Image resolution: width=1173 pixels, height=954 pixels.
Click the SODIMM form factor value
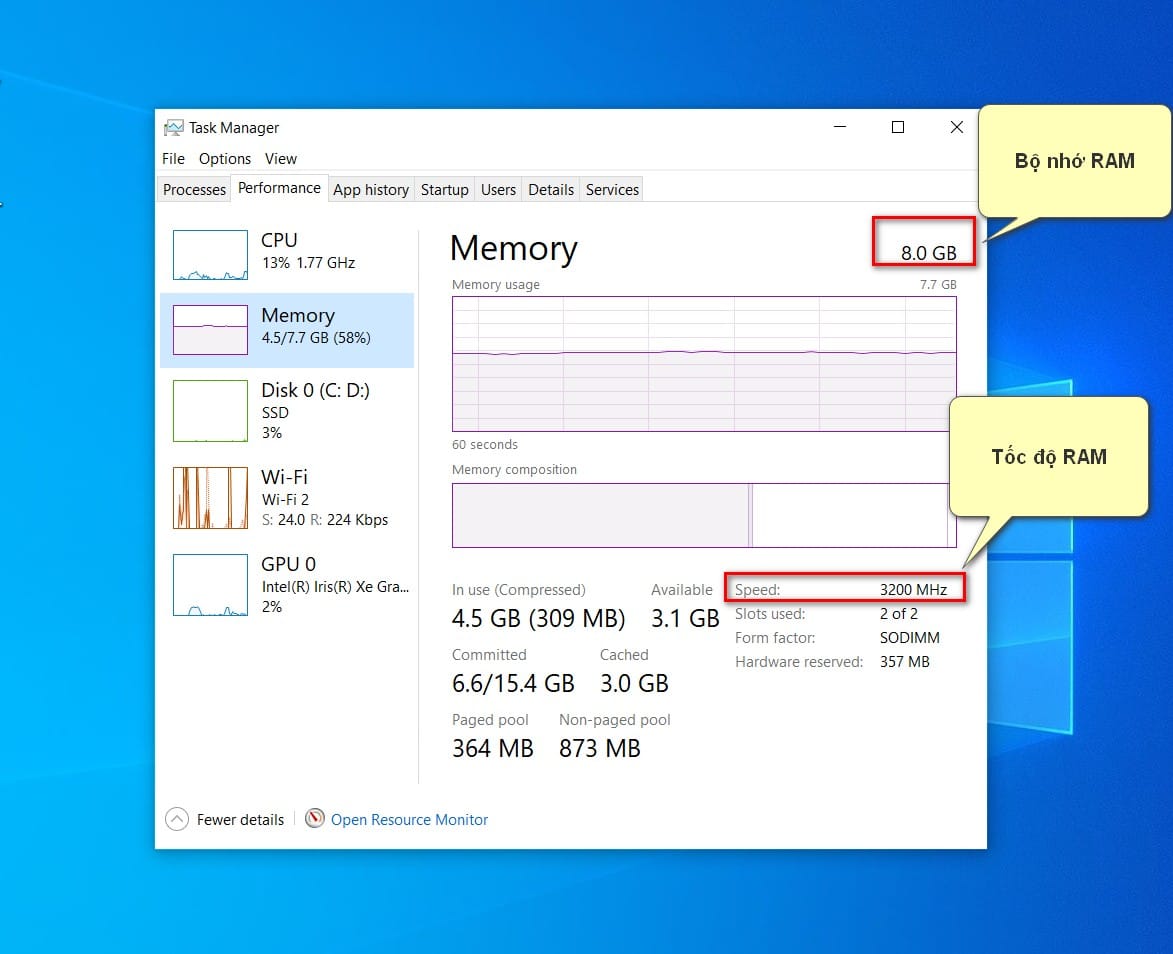point(910,637)
